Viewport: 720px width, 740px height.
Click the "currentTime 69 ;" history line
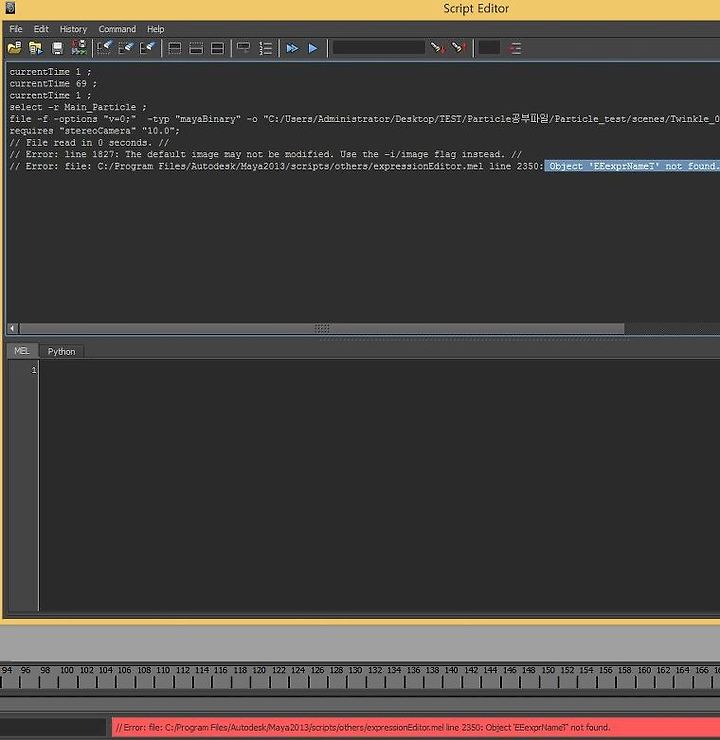pyautogui.click(x=53, y=84)
